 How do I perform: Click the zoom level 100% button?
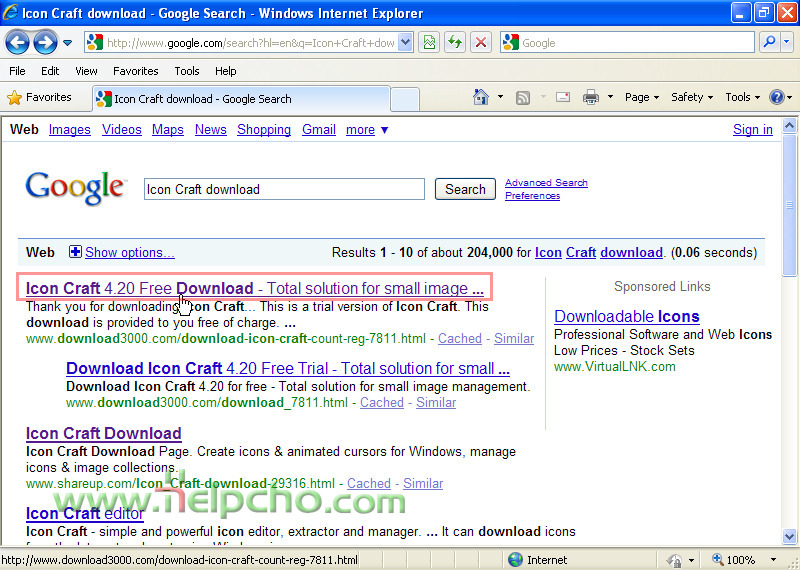click(x=734, y=560)
